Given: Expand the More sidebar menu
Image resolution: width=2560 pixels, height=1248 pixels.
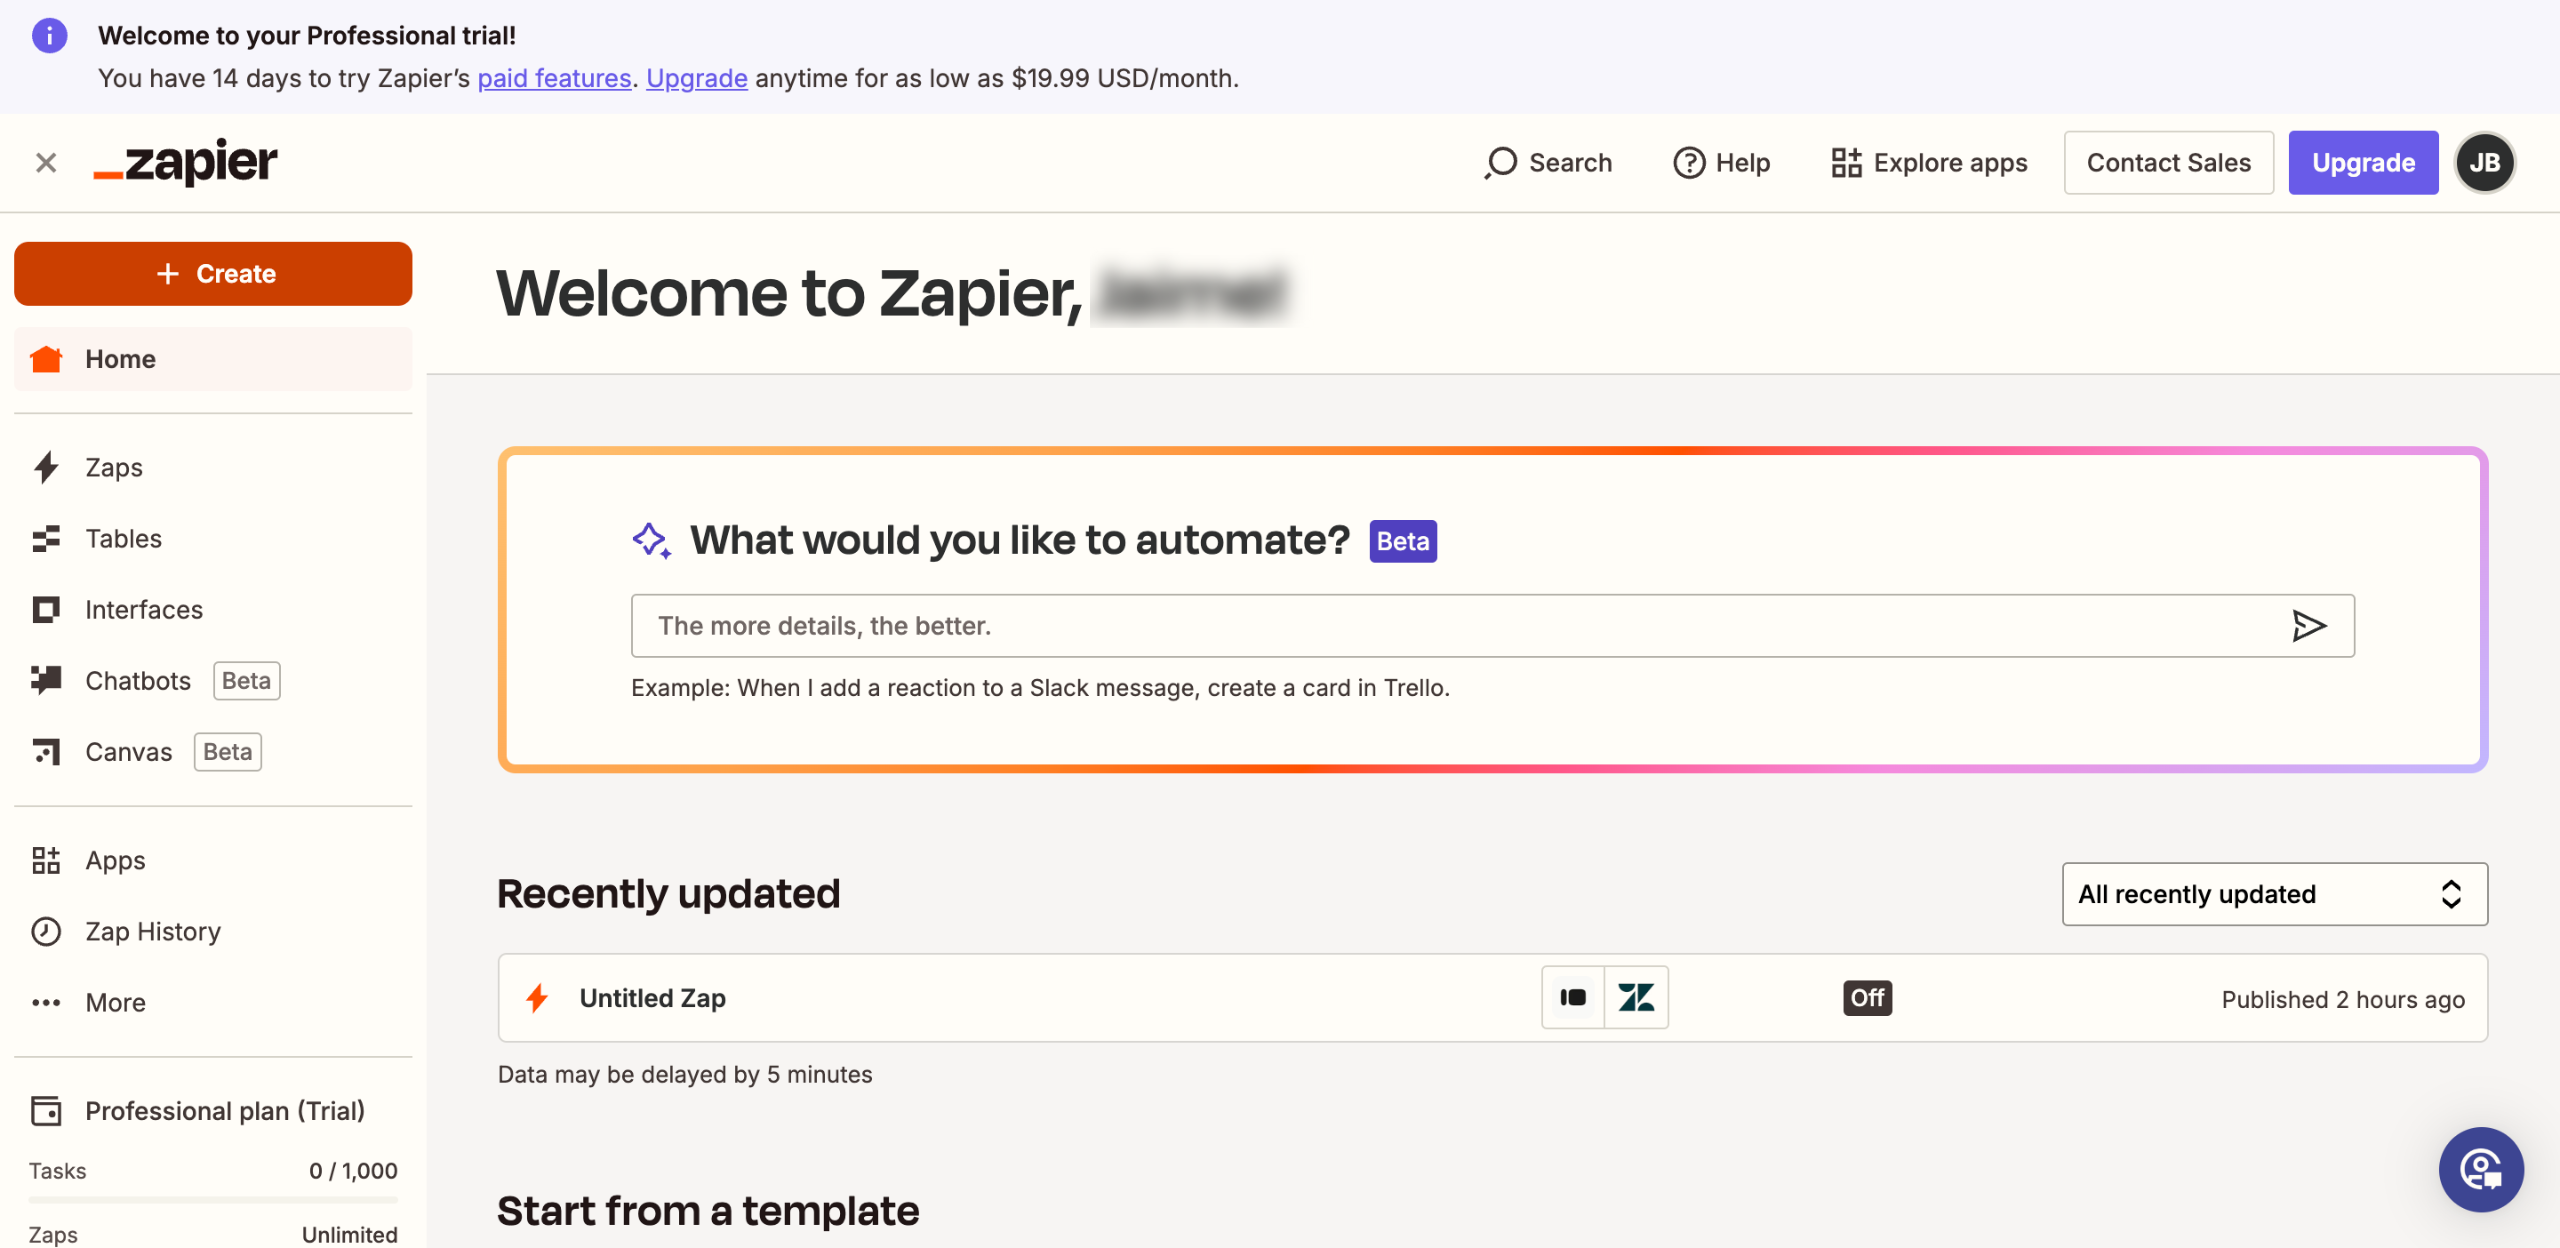Looking at the screenshot, I should 114,1003.
